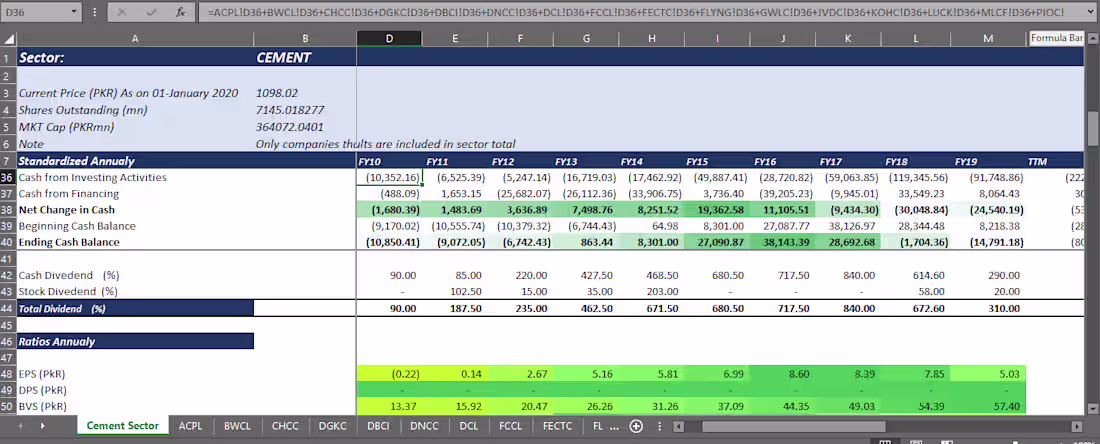Click the more sheets ellipsis after FL

point(615,426)
